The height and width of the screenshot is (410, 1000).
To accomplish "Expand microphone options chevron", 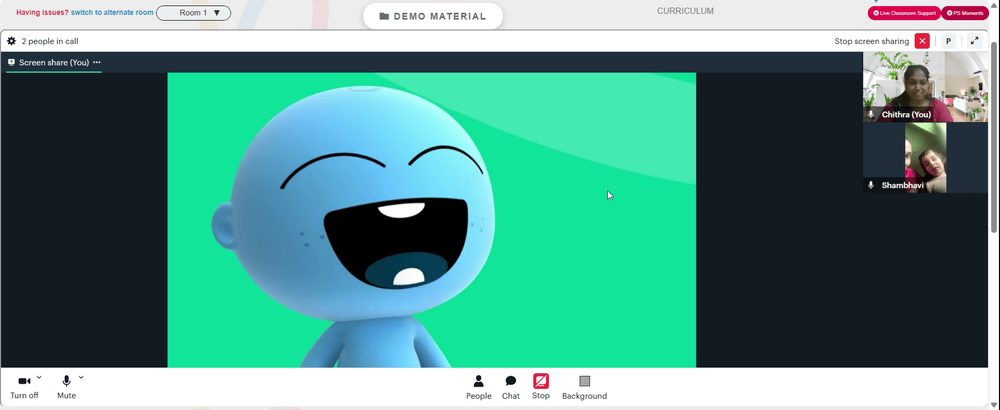I will [81, 377].
